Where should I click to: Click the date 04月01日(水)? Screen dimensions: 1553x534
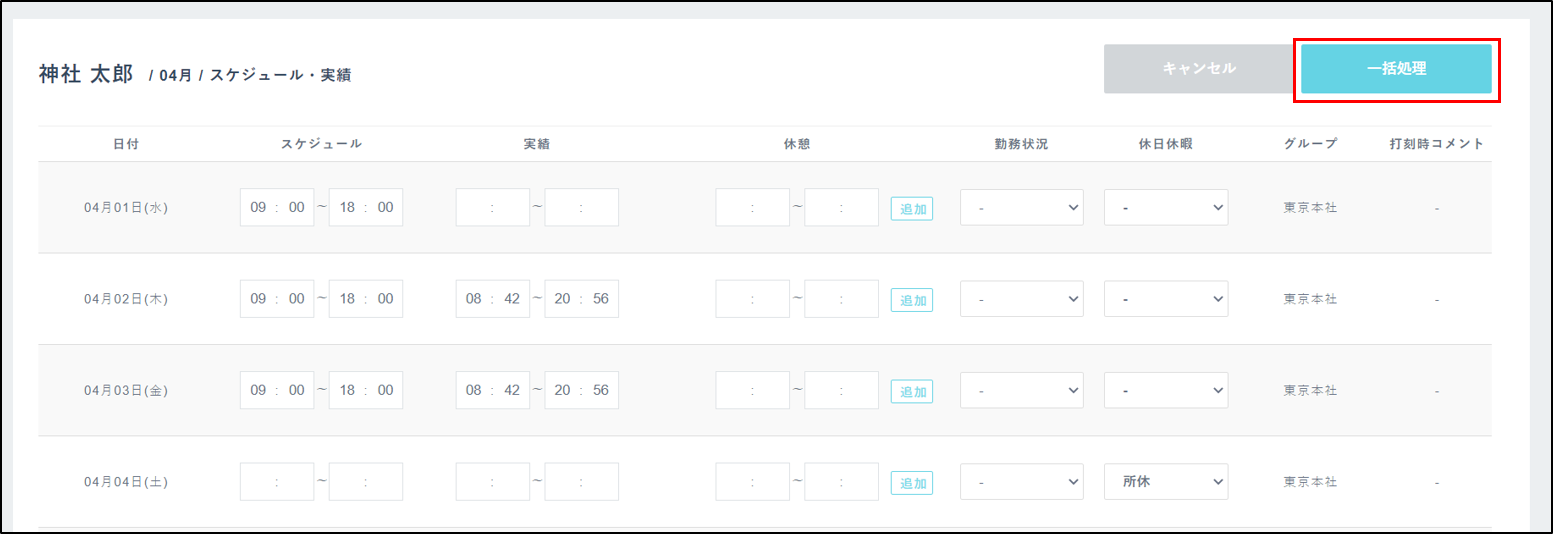126,208
